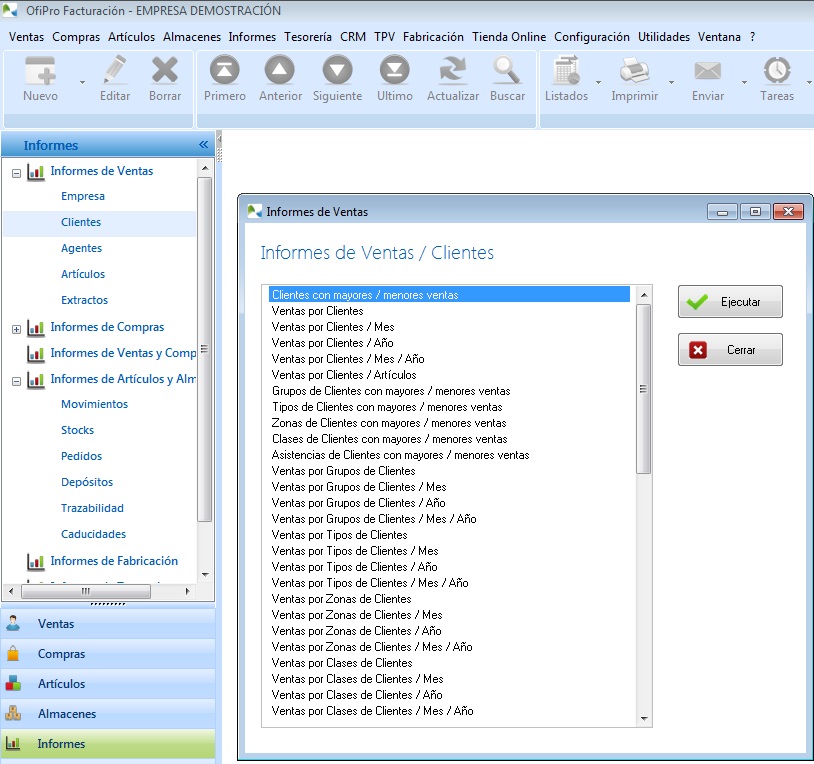The width and height of the screenshot is (814, 764).
Task: Open the dropdown arrow next to Enviar
Action: click(x=745, y=82)
